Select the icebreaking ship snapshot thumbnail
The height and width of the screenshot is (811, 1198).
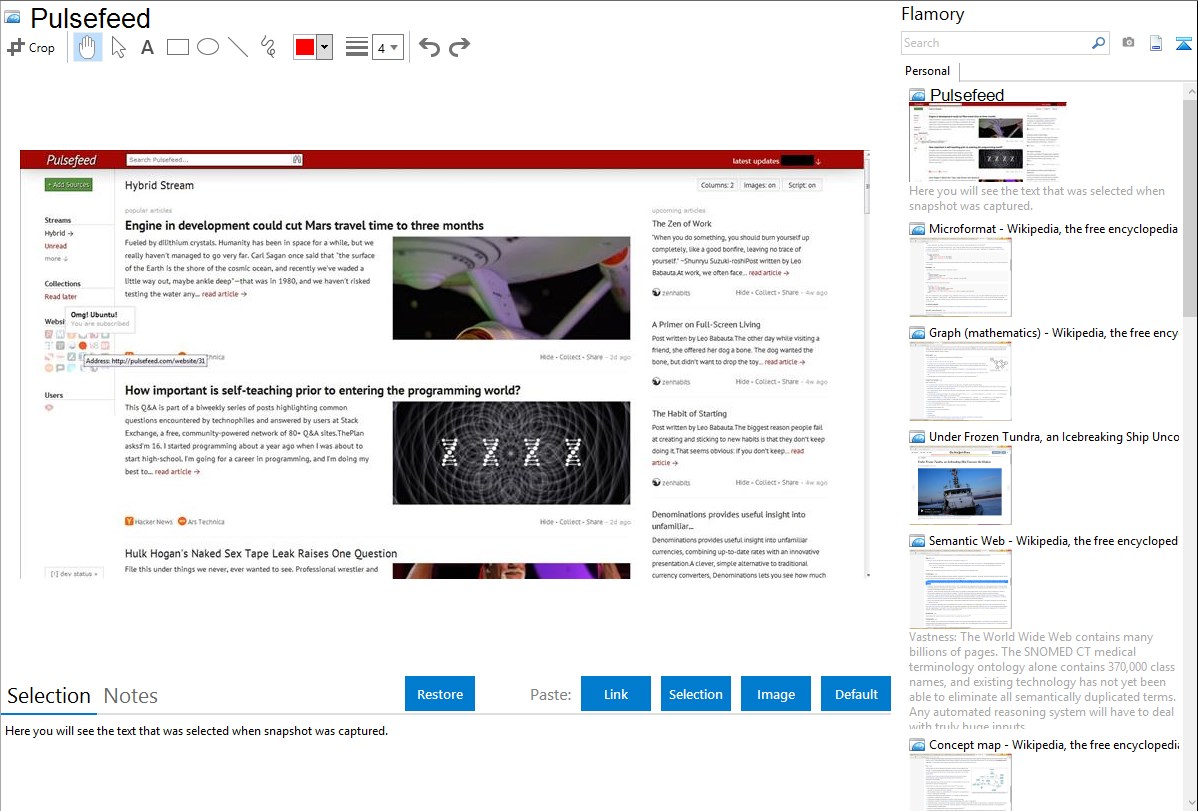pyautogui.click(x=960, y=485)
